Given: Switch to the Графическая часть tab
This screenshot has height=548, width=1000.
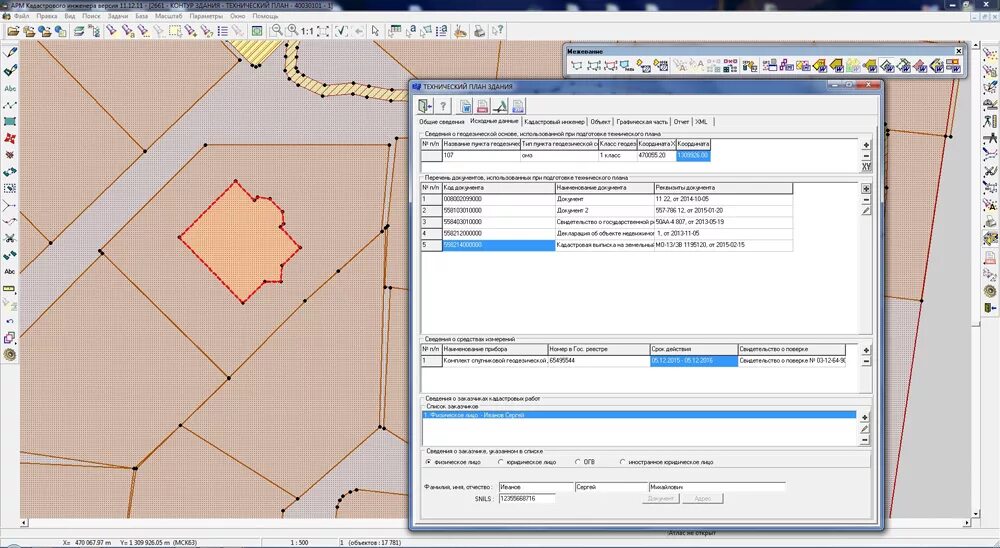Looking at the screenshot, I should coord(642,122).
